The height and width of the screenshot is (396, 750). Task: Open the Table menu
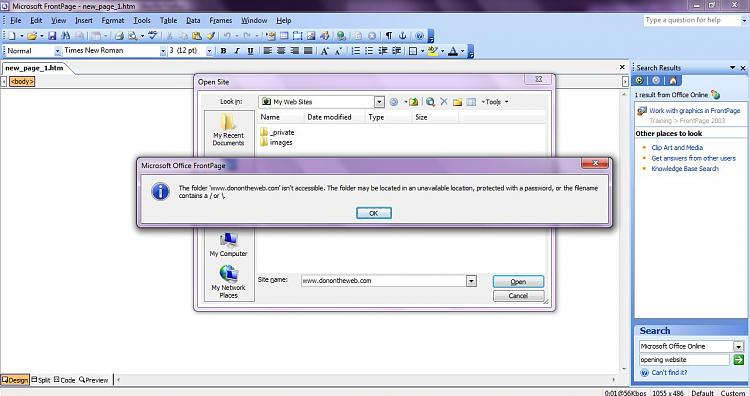pyautogui.click(x=168, y=21)
